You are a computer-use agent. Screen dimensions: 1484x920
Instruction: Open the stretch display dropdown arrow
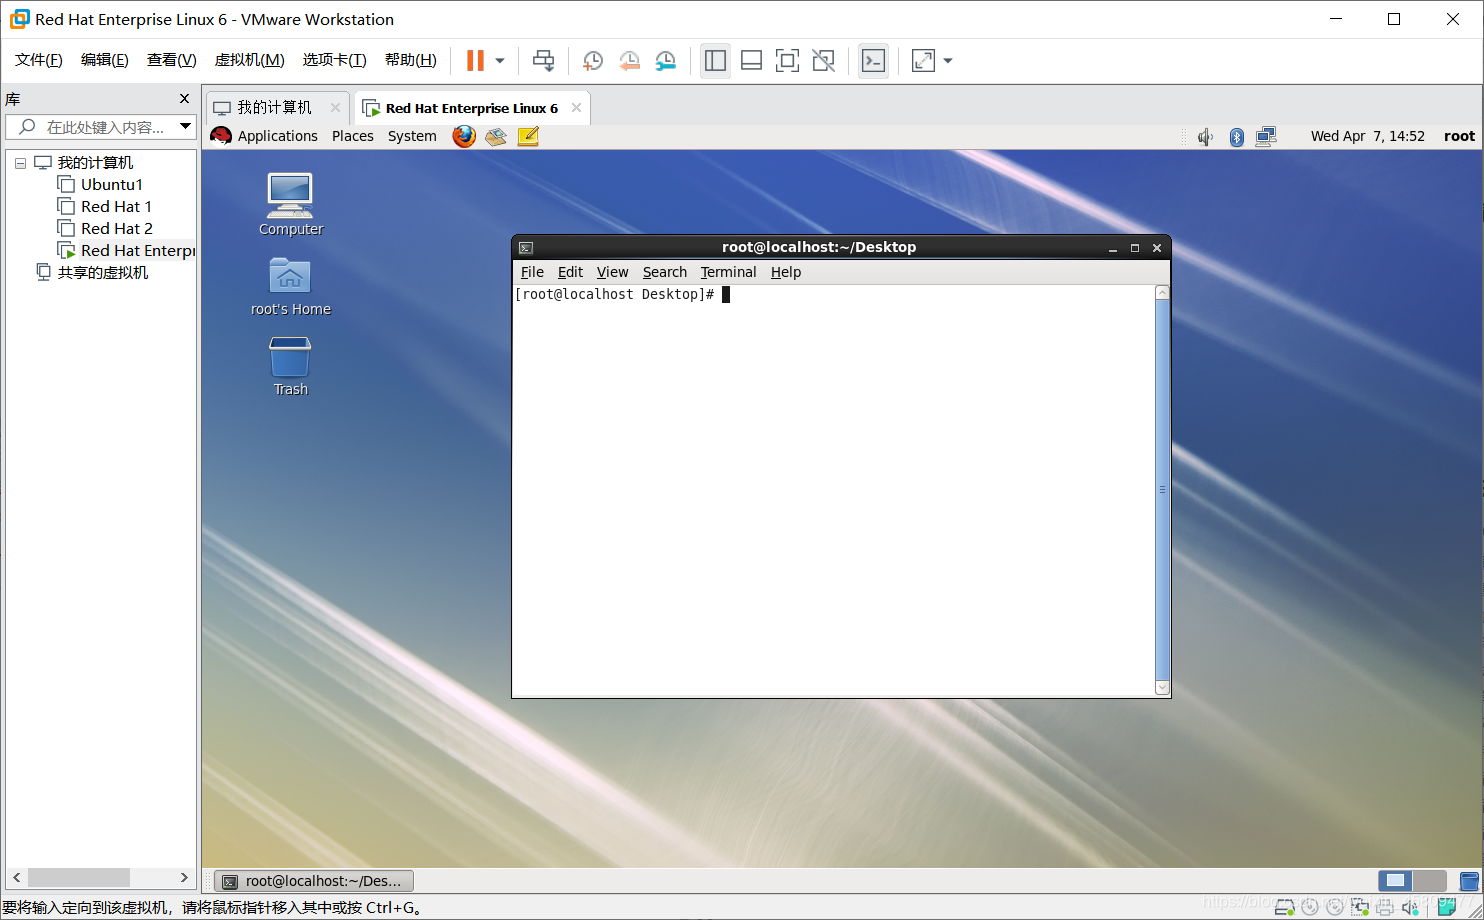coord(948,61)
